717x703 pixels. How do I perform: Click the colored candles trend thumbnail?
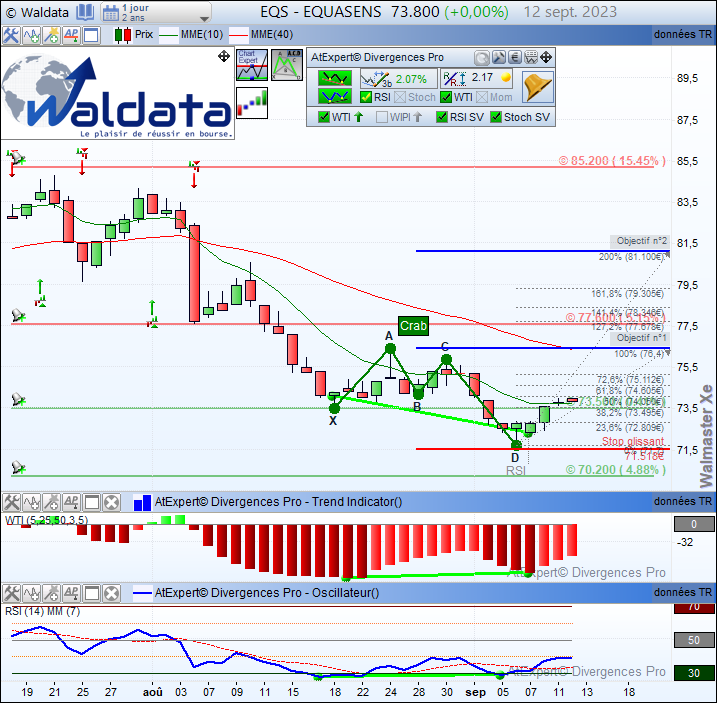click(252, 103)
